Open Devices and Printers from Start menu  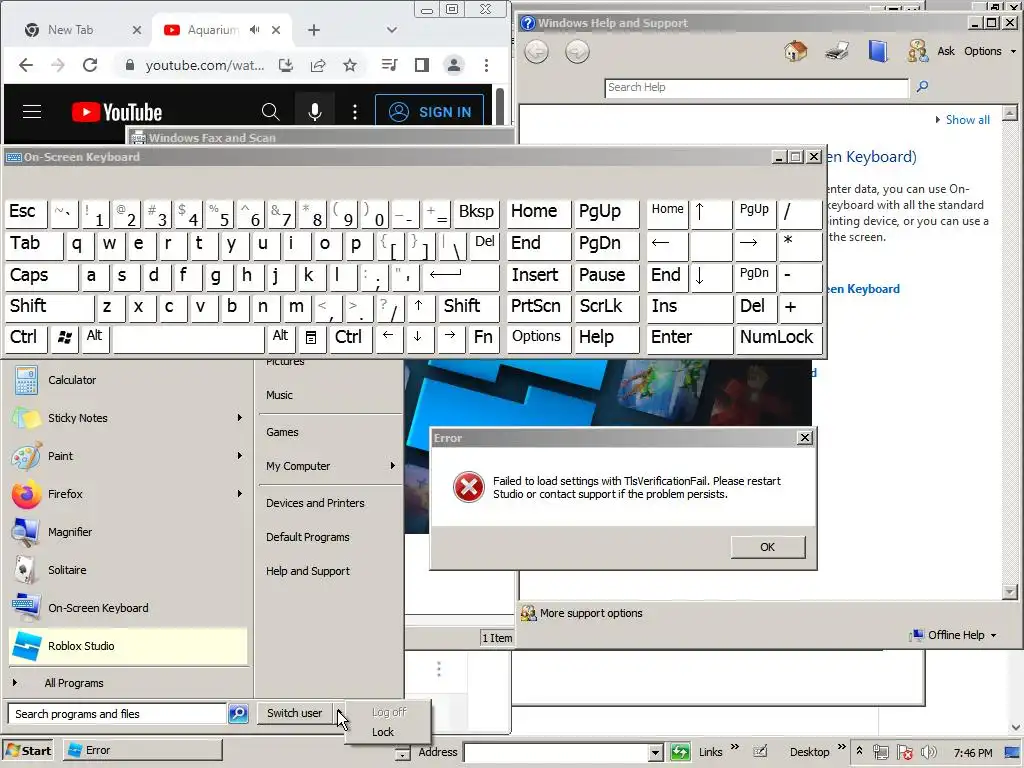pyautogui.click(x=315, y=503)
